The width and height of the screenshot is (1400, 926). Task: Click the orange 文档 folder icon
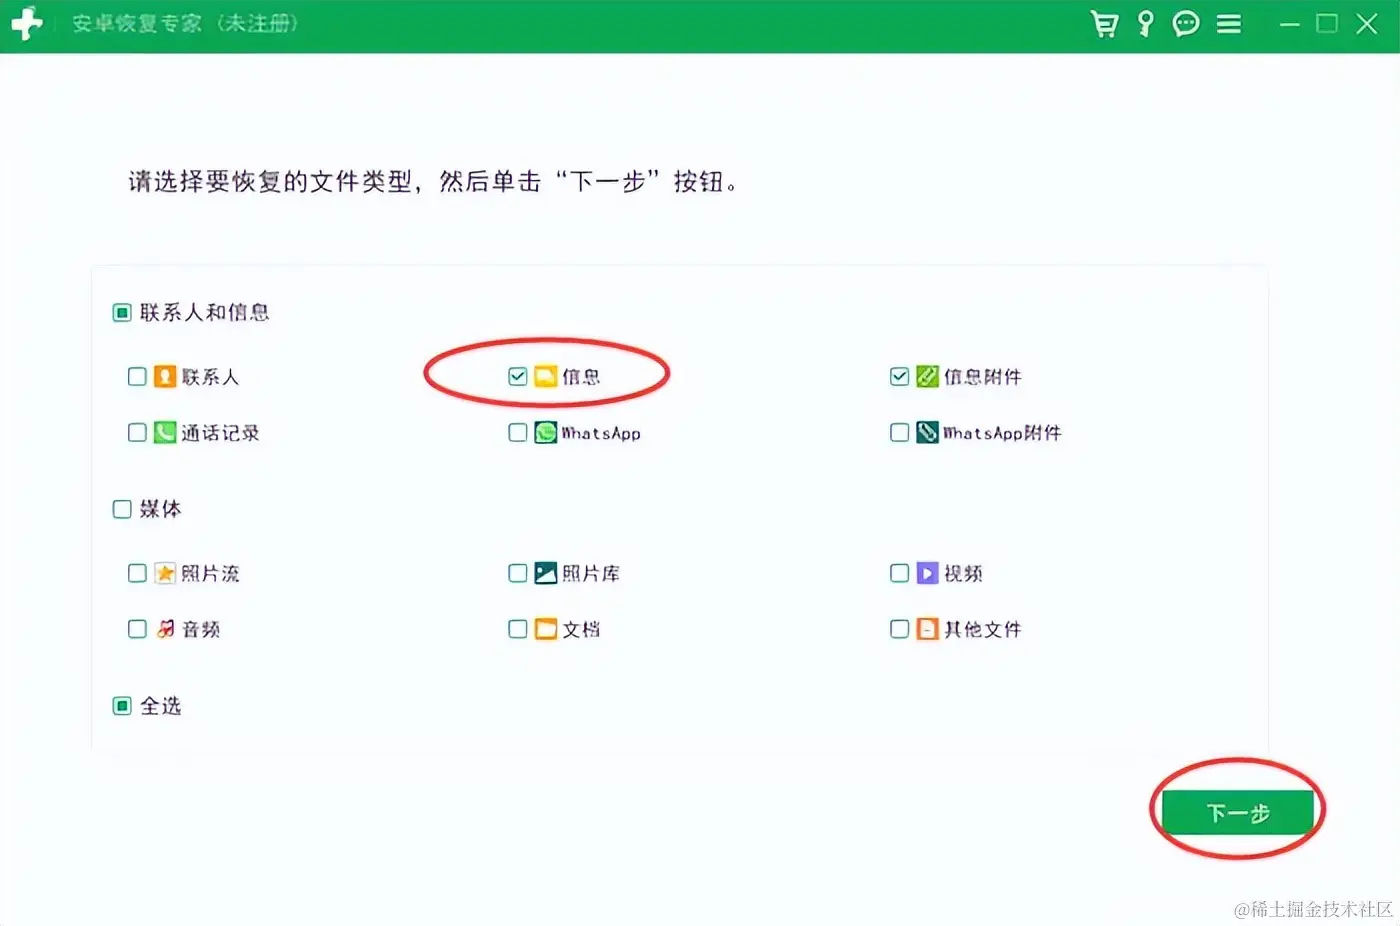click(x=545, y=629)
